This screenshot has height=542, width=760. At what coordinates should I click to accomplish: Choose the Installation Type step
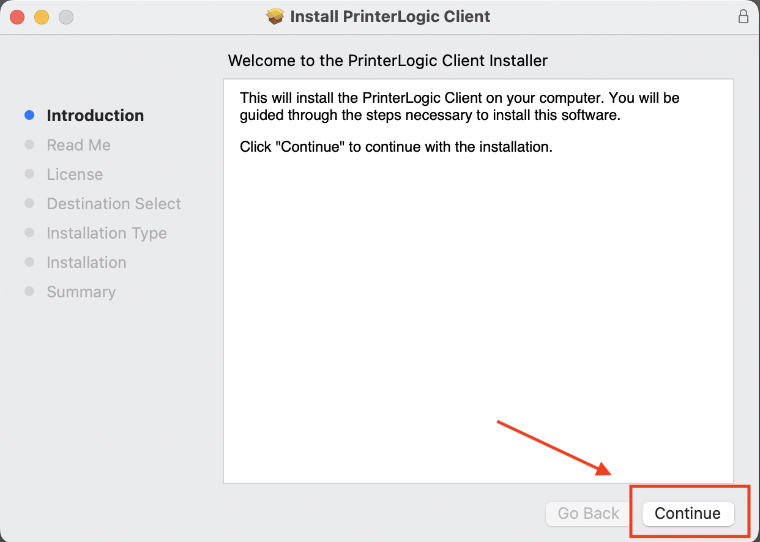pyautogui.click(x=106, y=233)
